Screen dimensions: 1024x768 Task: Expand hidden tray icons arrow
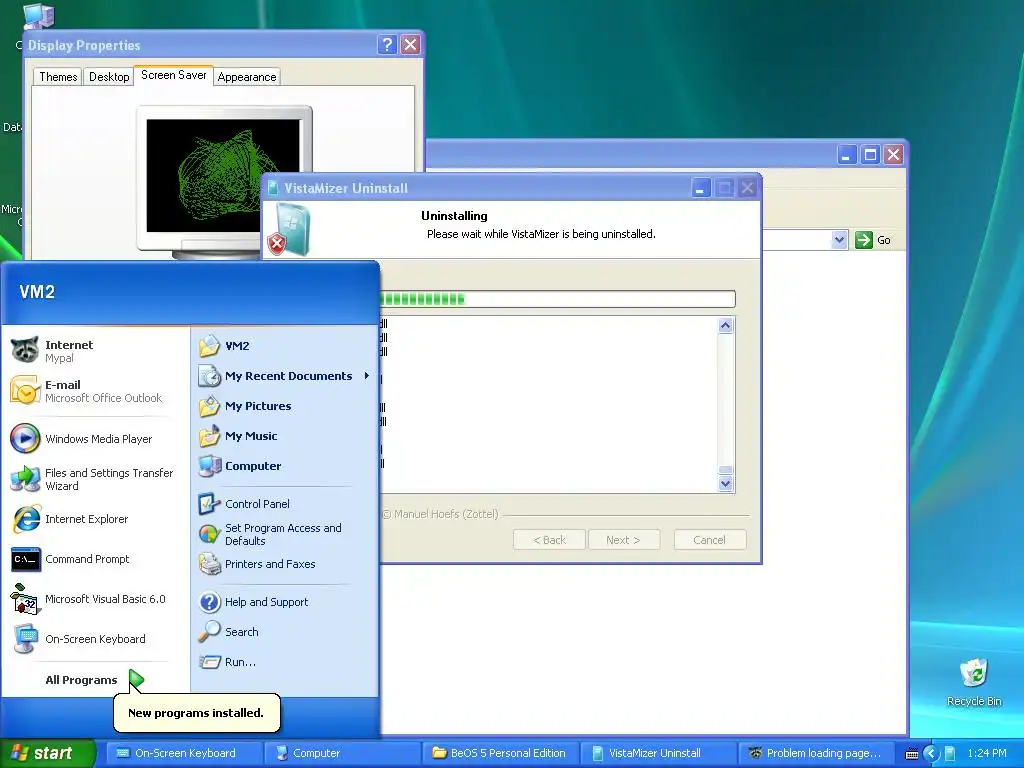point(931,753)
